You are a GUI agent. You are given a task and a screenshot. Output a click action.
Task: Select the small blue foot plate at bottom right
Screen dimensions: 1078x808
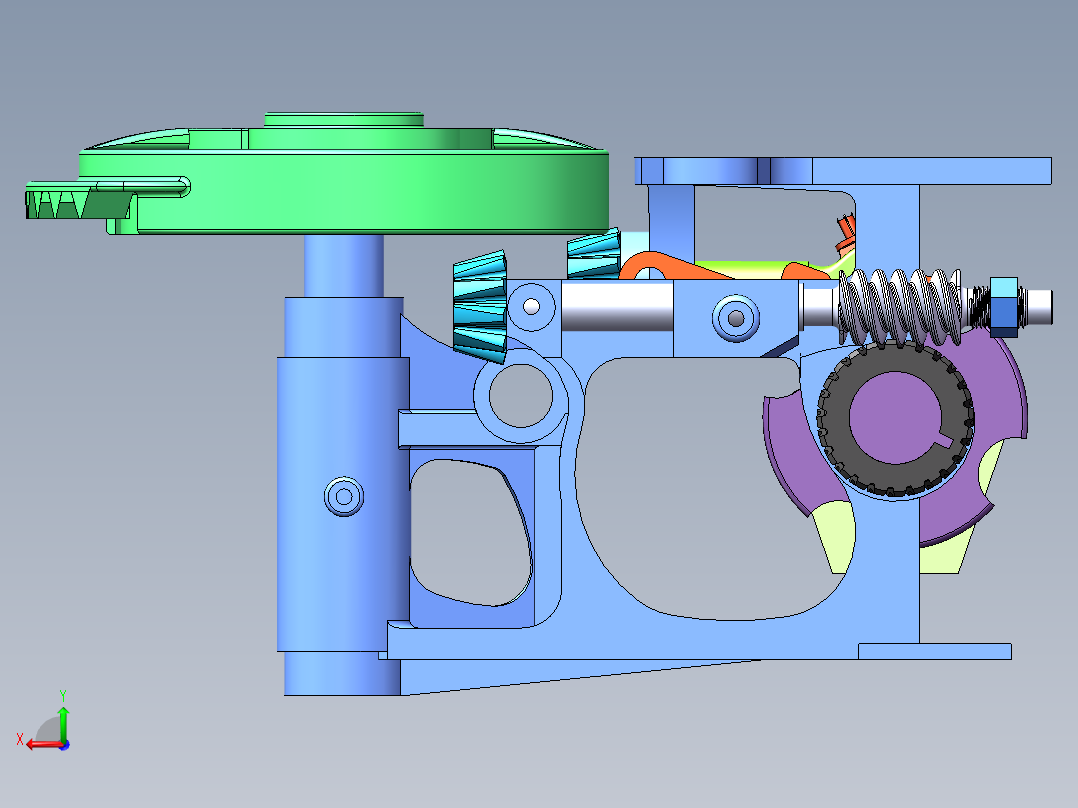(935, 651)
